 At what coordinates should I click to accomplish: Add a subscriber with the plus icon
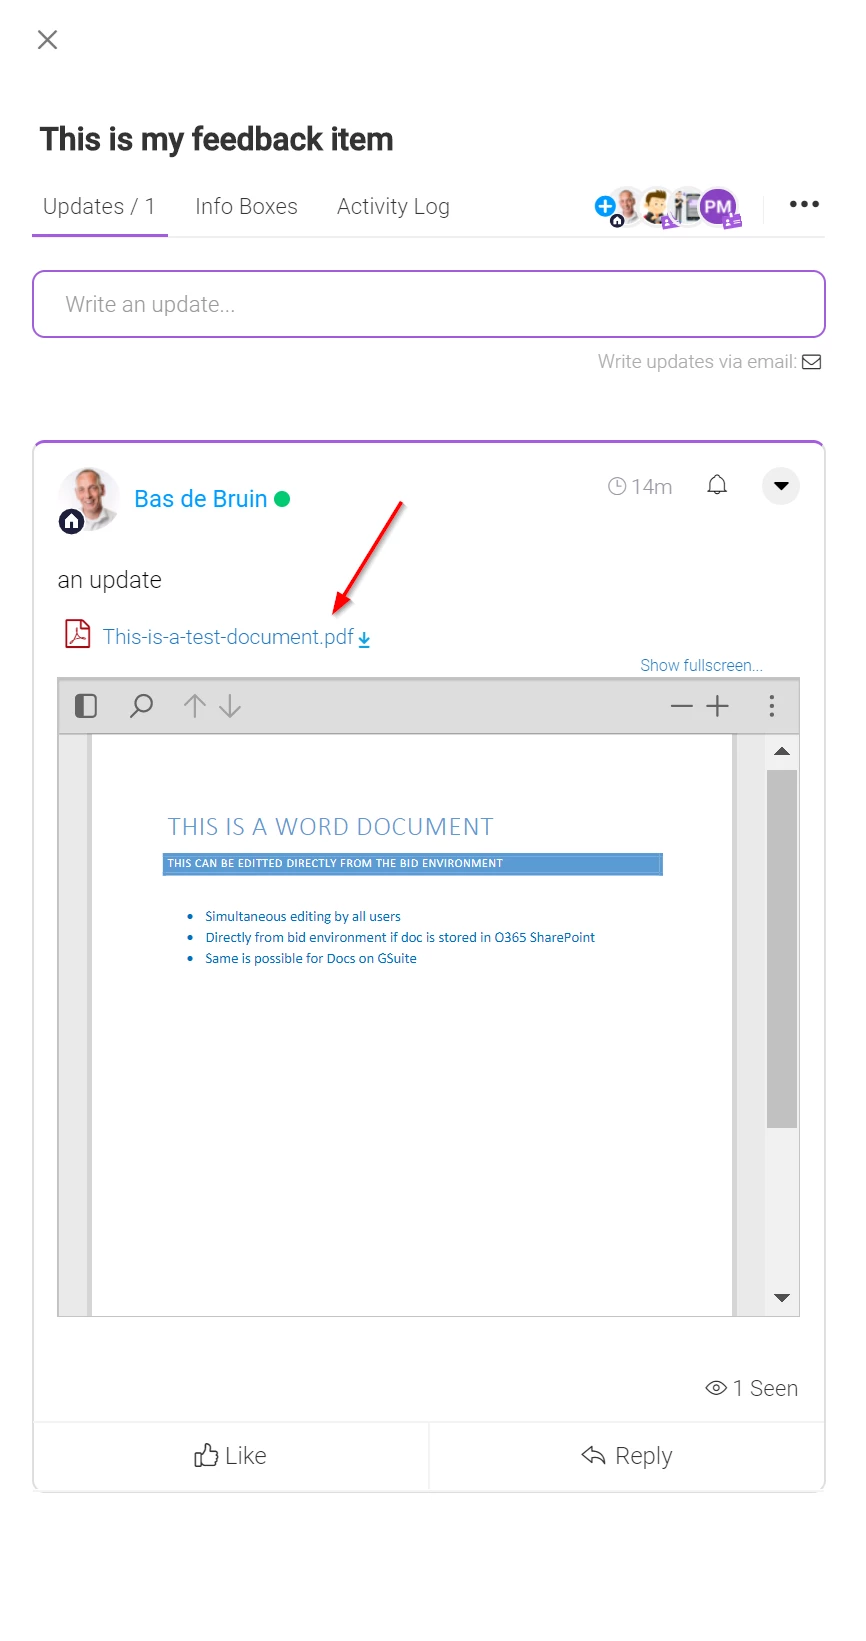click(x=604, y=206)
